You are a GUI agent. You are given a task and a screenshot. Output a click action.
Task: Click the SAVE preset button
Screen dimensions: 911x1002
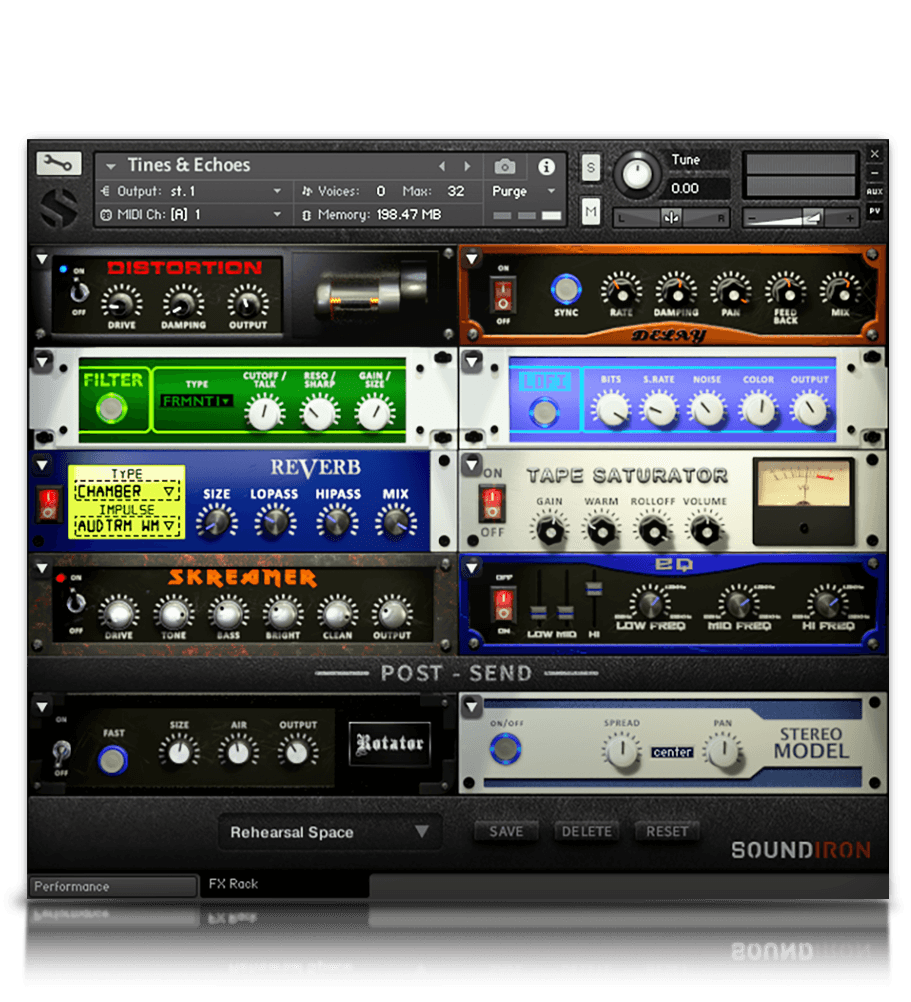pos(506,831)
